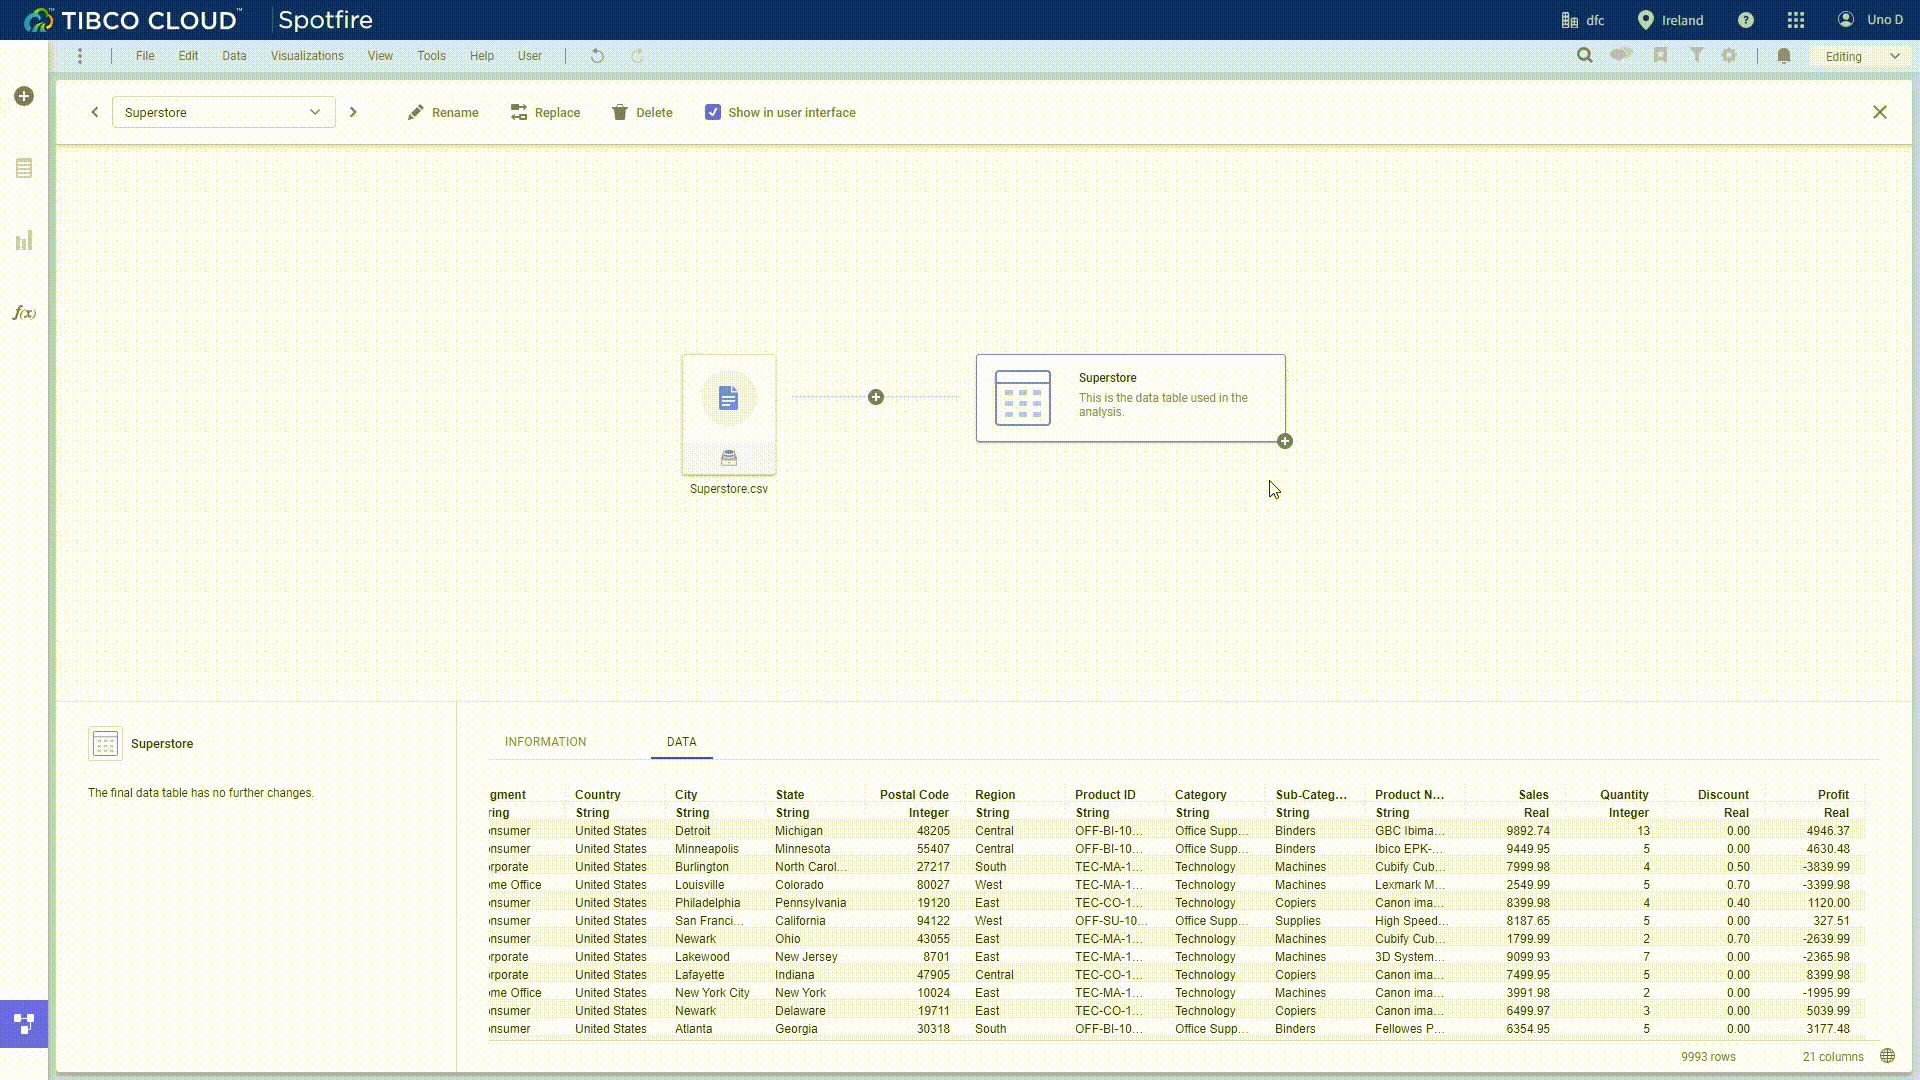Click the Rename button
Image resolution: width=1920 pixels, height=1080 pixels.
(x=443, y=112)
